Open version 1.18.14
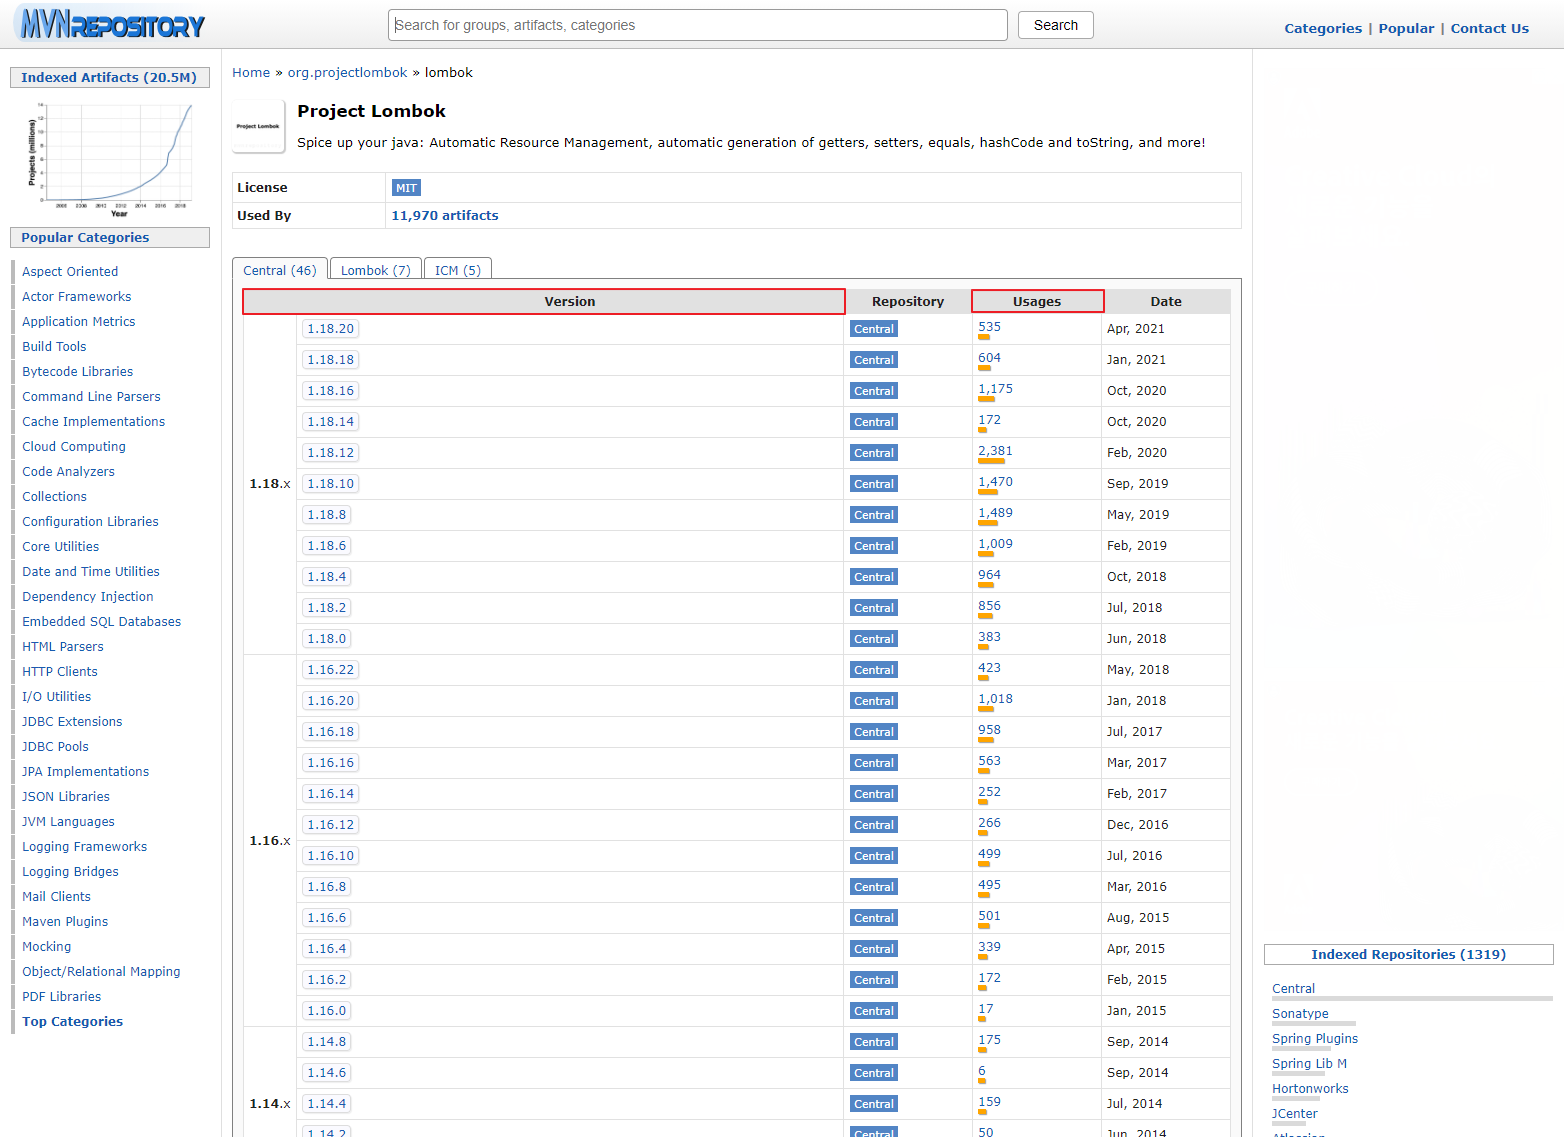Viewport: 1564px width, 1137px height. pyautogui.click(x=330, y=422)
